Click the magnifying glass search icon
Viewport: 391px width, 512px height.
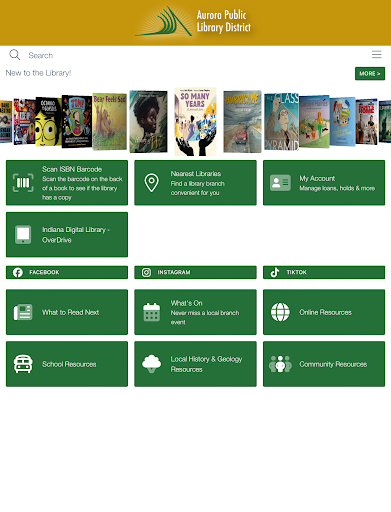(15, 55)
